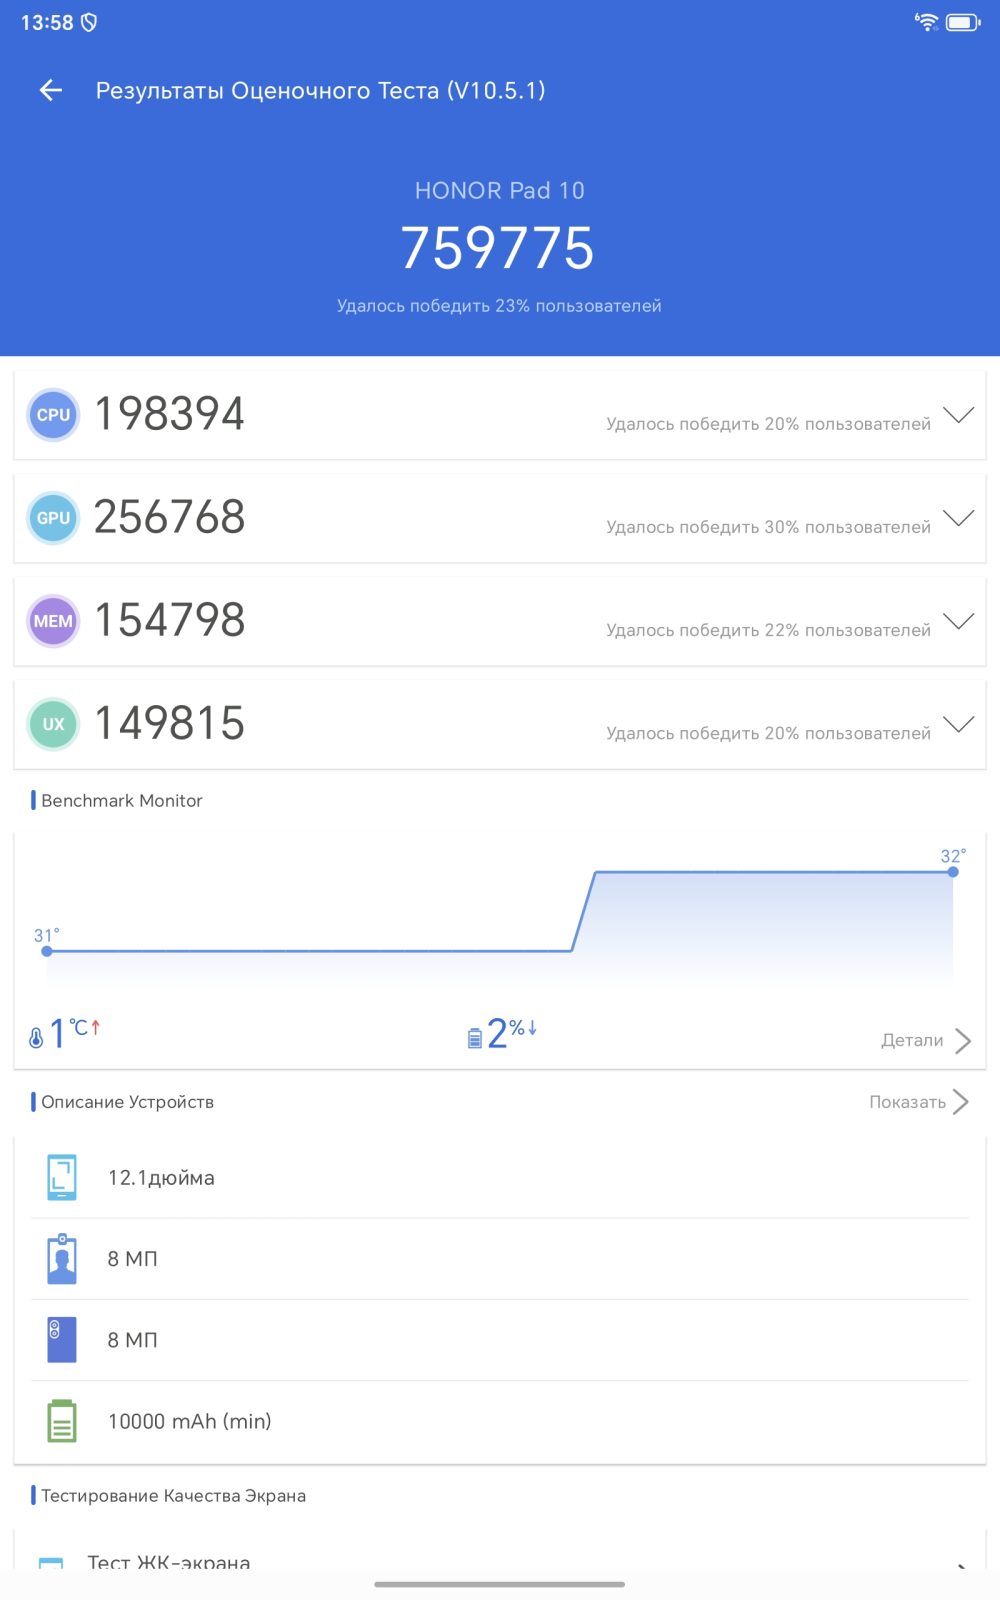Tap the Benchmark Monitor heading
The image size is (1000, 1600).
coord(122,801)
